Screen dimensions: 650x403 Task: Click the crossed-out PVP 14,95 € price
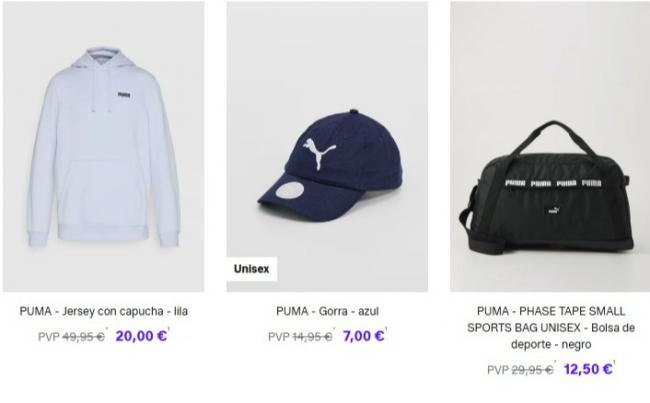(300, 337)
